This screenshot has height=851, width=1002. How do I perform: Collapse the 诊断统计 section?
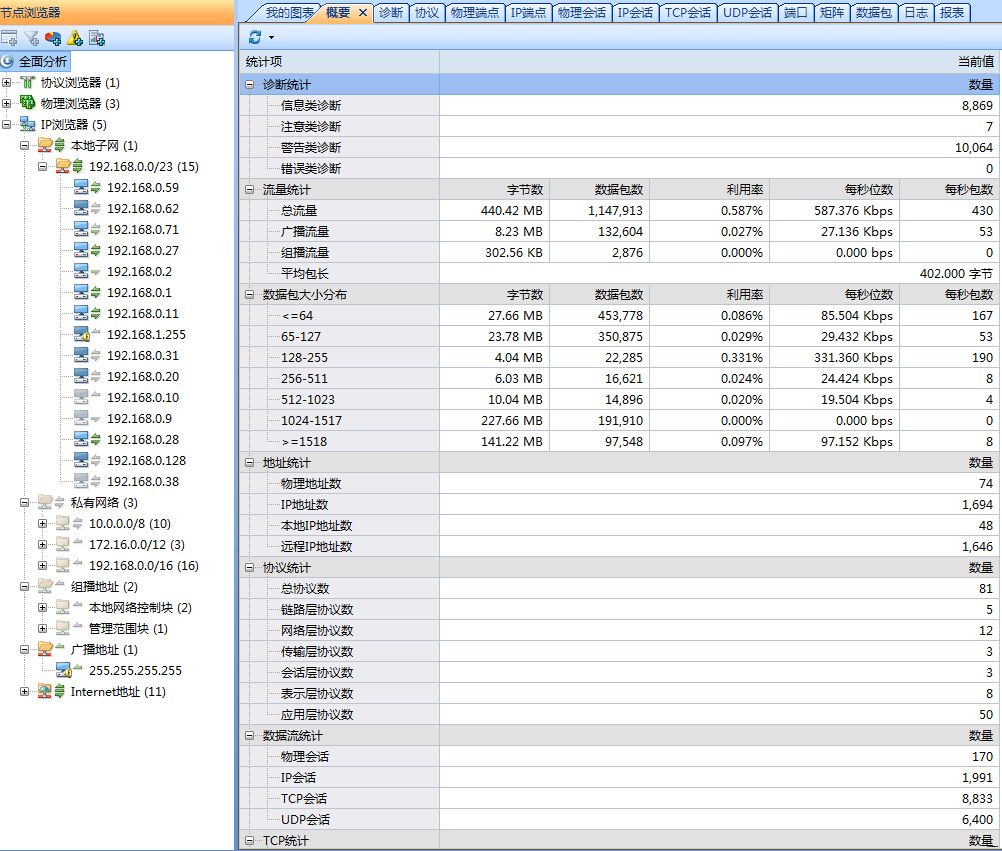(x=249, y=85)
